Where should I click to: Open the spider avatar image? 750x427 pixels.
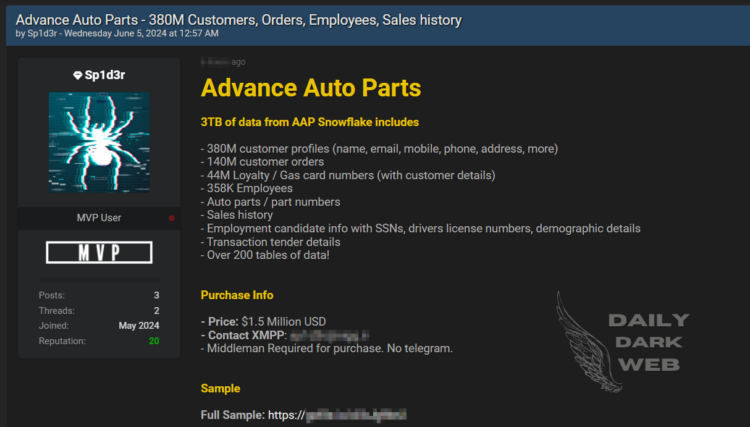pos(99,142)
